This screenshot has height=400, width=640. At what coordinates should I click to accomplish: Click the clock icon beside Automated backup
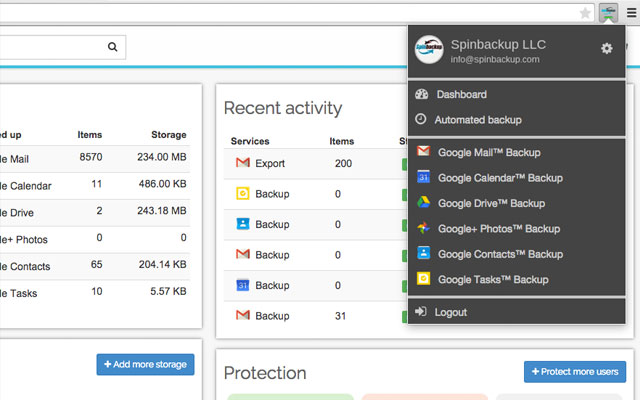coord(420,119)
